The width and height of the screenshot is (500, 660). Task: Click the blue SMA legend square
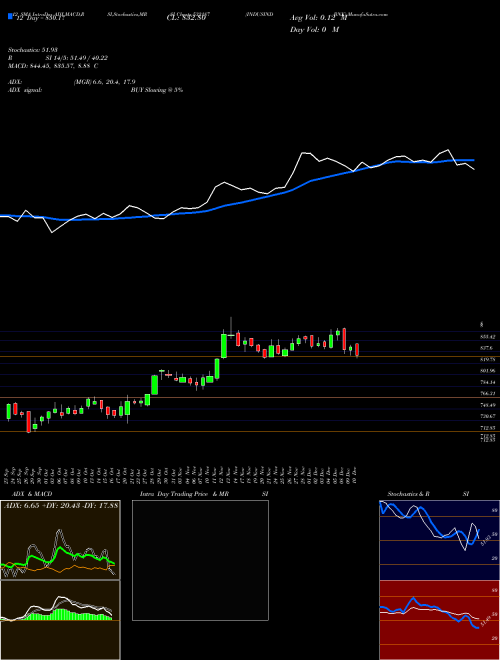(10, 17)
